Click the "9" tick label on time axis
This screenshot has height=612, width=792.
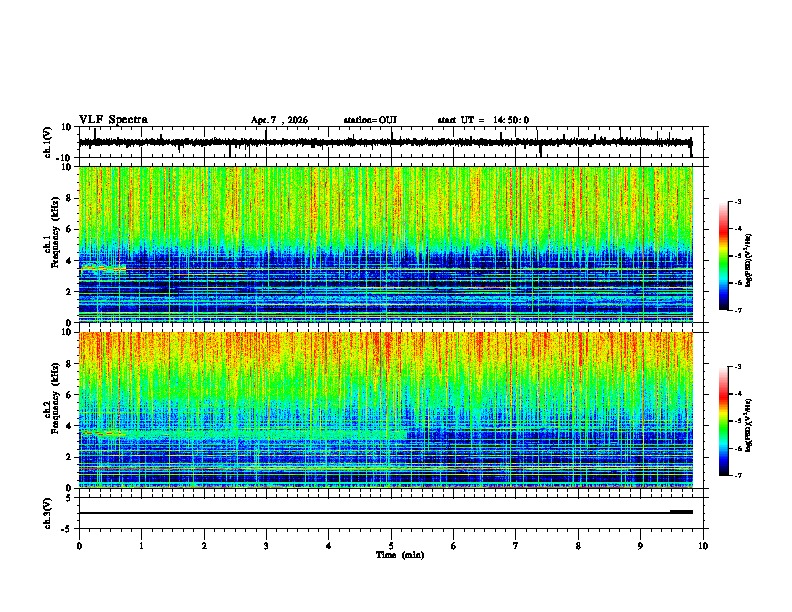(640, 546)
